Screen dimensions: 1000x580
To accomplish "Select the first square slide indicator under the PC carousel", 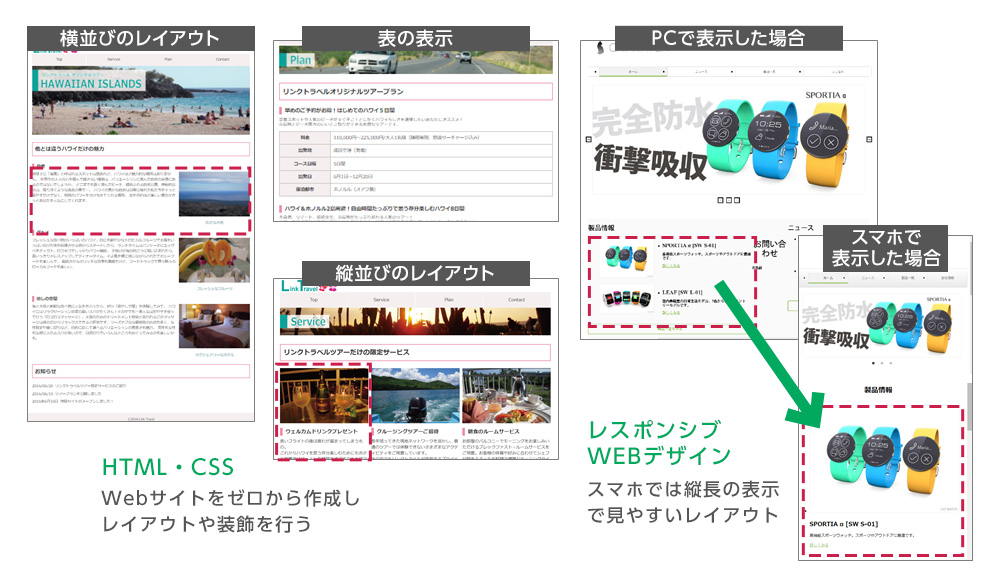I will point(720,200).
